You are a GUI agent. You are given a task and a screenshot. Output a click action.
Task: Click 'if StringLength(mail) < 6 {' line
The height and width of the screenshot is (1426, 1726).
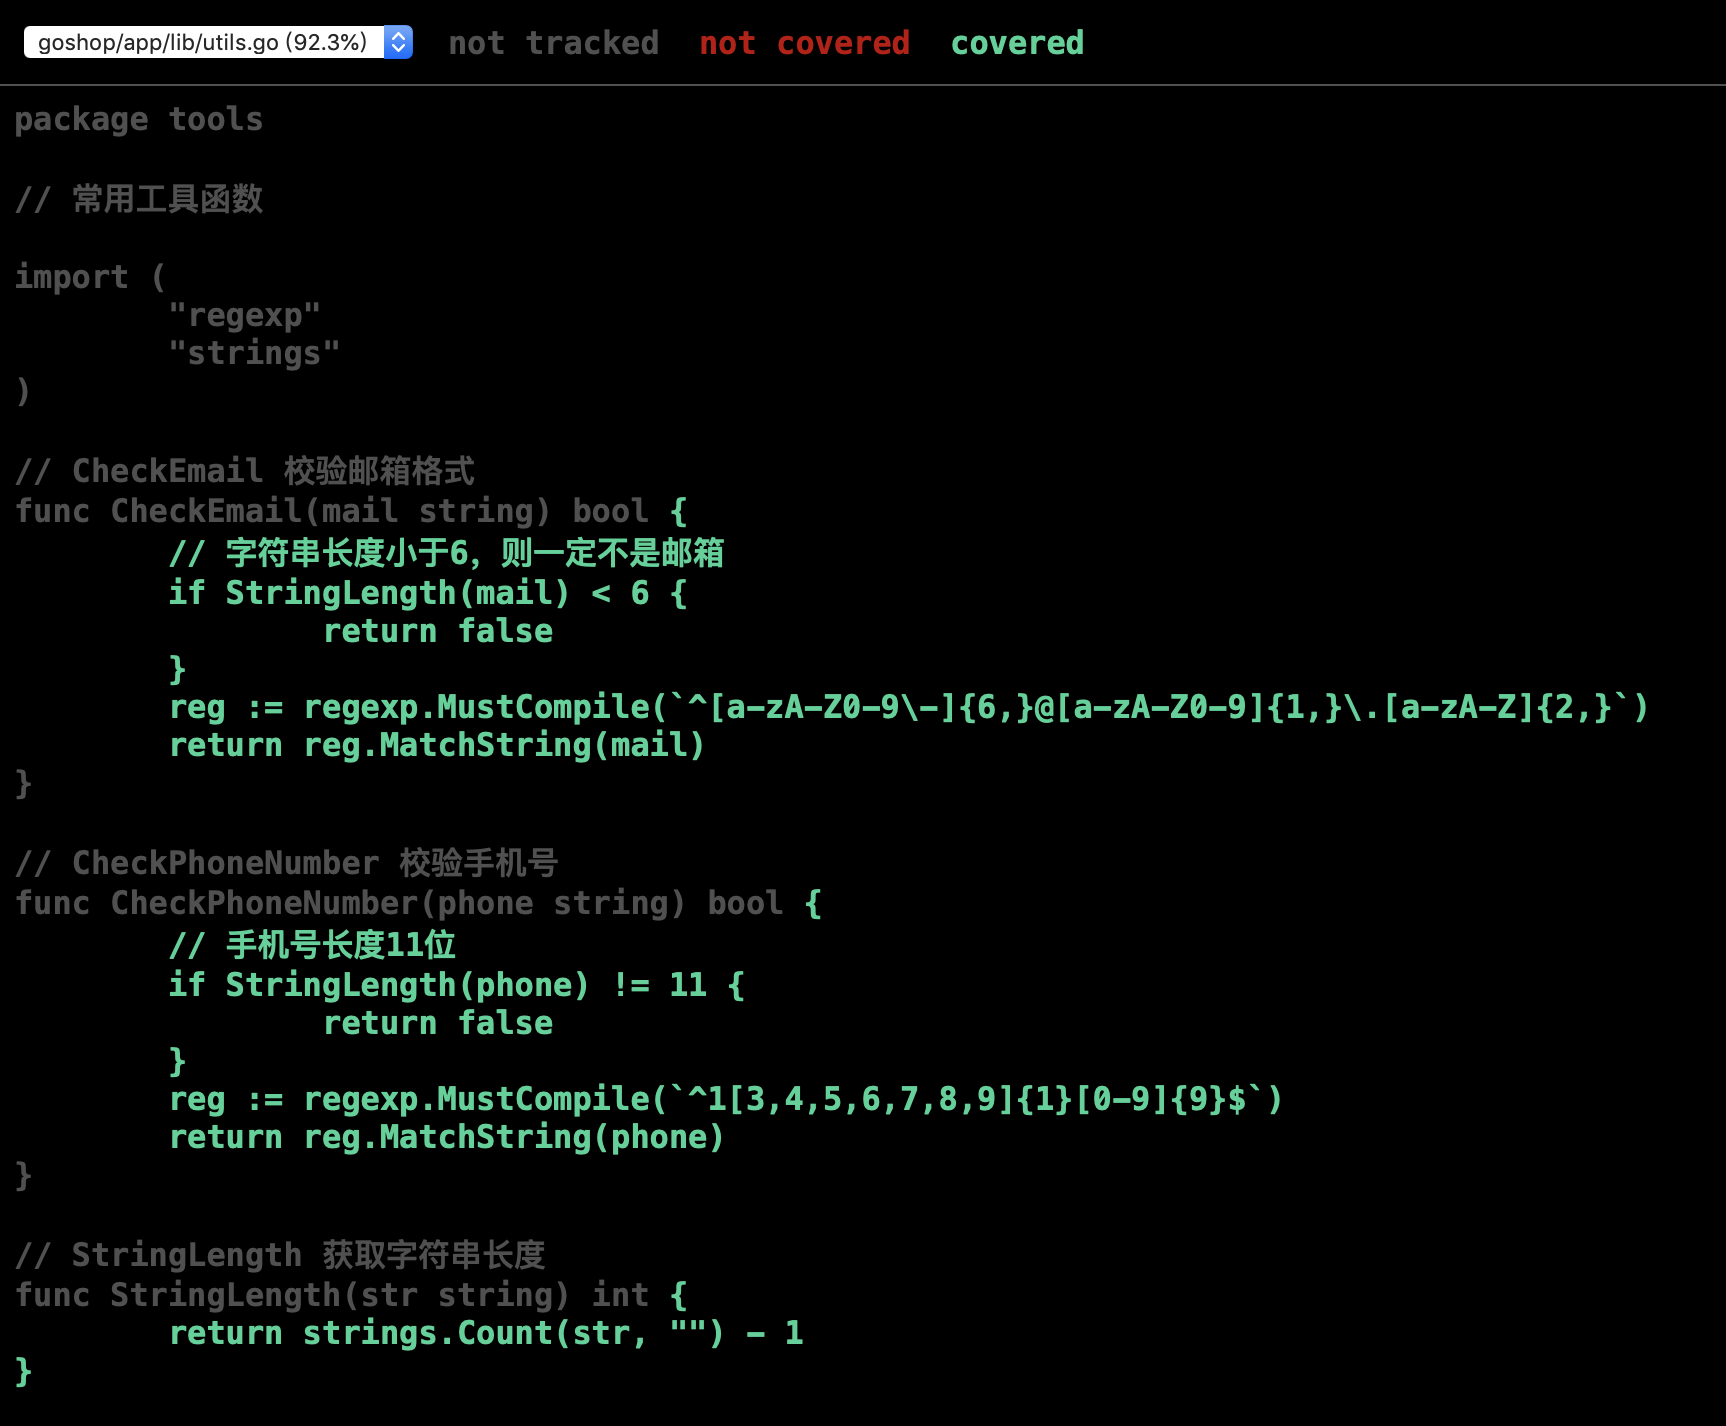point(428,592)
